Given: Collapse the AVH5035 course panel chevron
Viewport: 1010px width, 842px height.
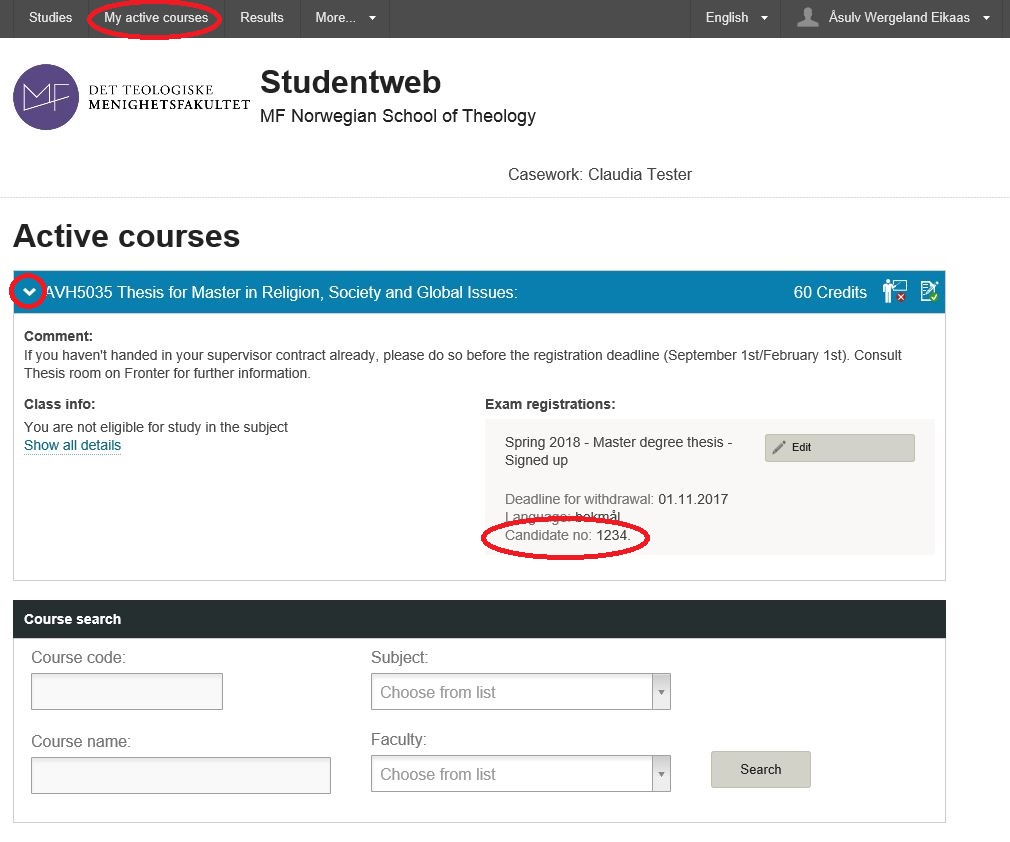Looking at the screenshot, I should point(29,292).
